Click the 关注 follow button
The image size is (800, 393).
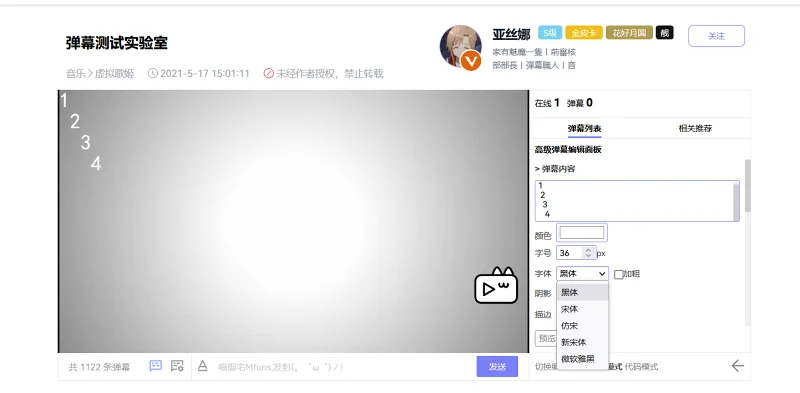coord(716,36)
